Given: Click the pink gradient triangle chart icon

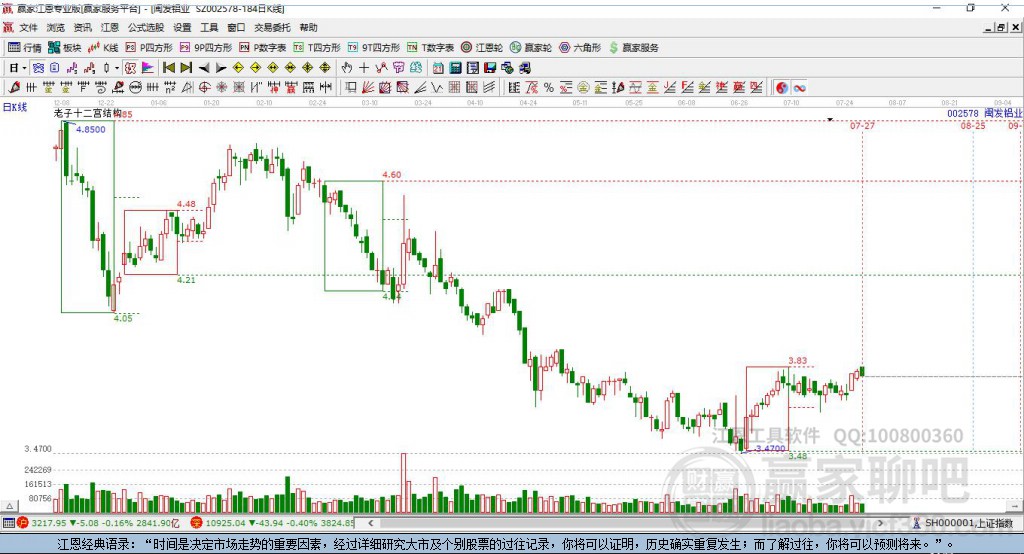Looking at the screenshot, I should (148, 68).
